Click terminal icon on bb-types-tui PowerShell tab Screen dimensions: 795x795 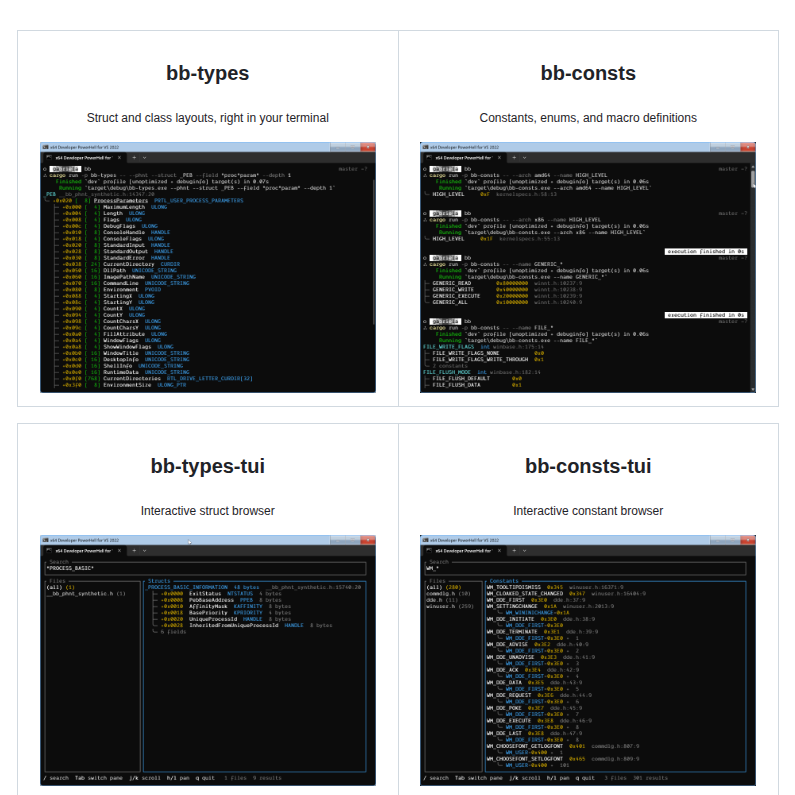point(50,551)
